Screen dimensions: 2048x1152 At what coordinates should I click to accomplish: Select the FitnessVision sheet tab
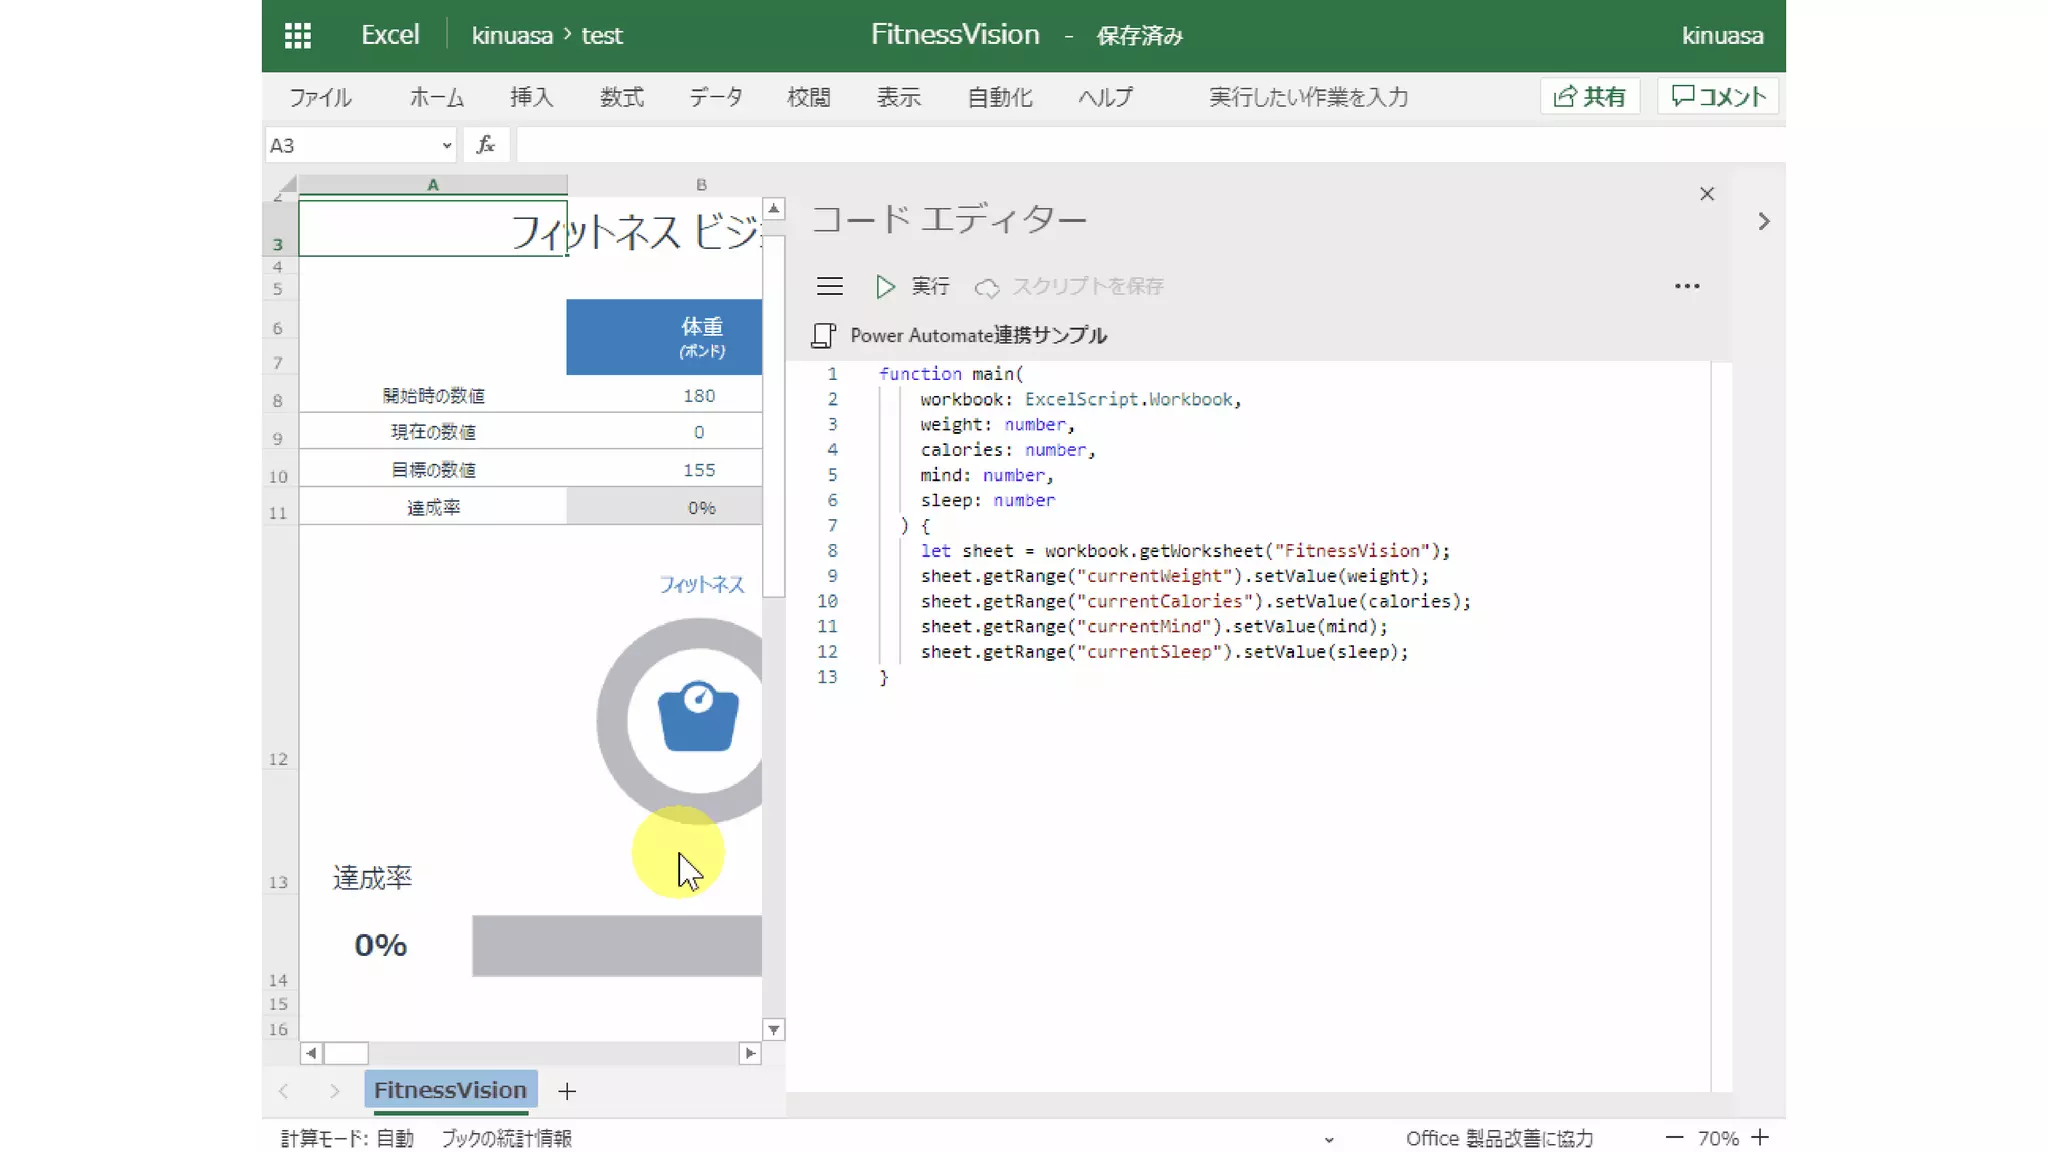click(450, 1090)
